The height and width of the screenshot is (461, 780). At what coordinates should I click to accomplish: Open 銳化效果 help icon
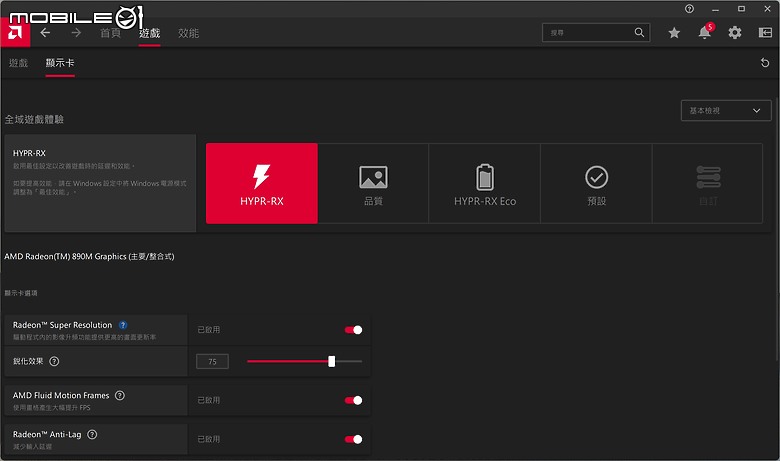(54, 361)
